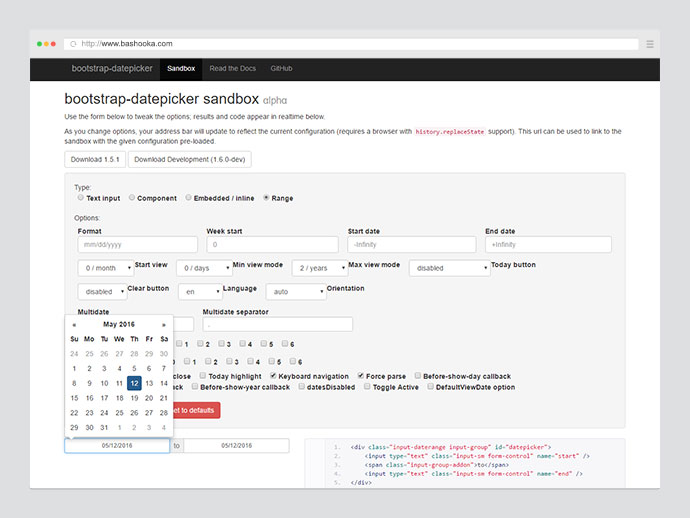Viewport: 690px width, 518px height.
Task: Select Embedded / inline type radio
Action: pyautogui.click(x=188, y=198)
